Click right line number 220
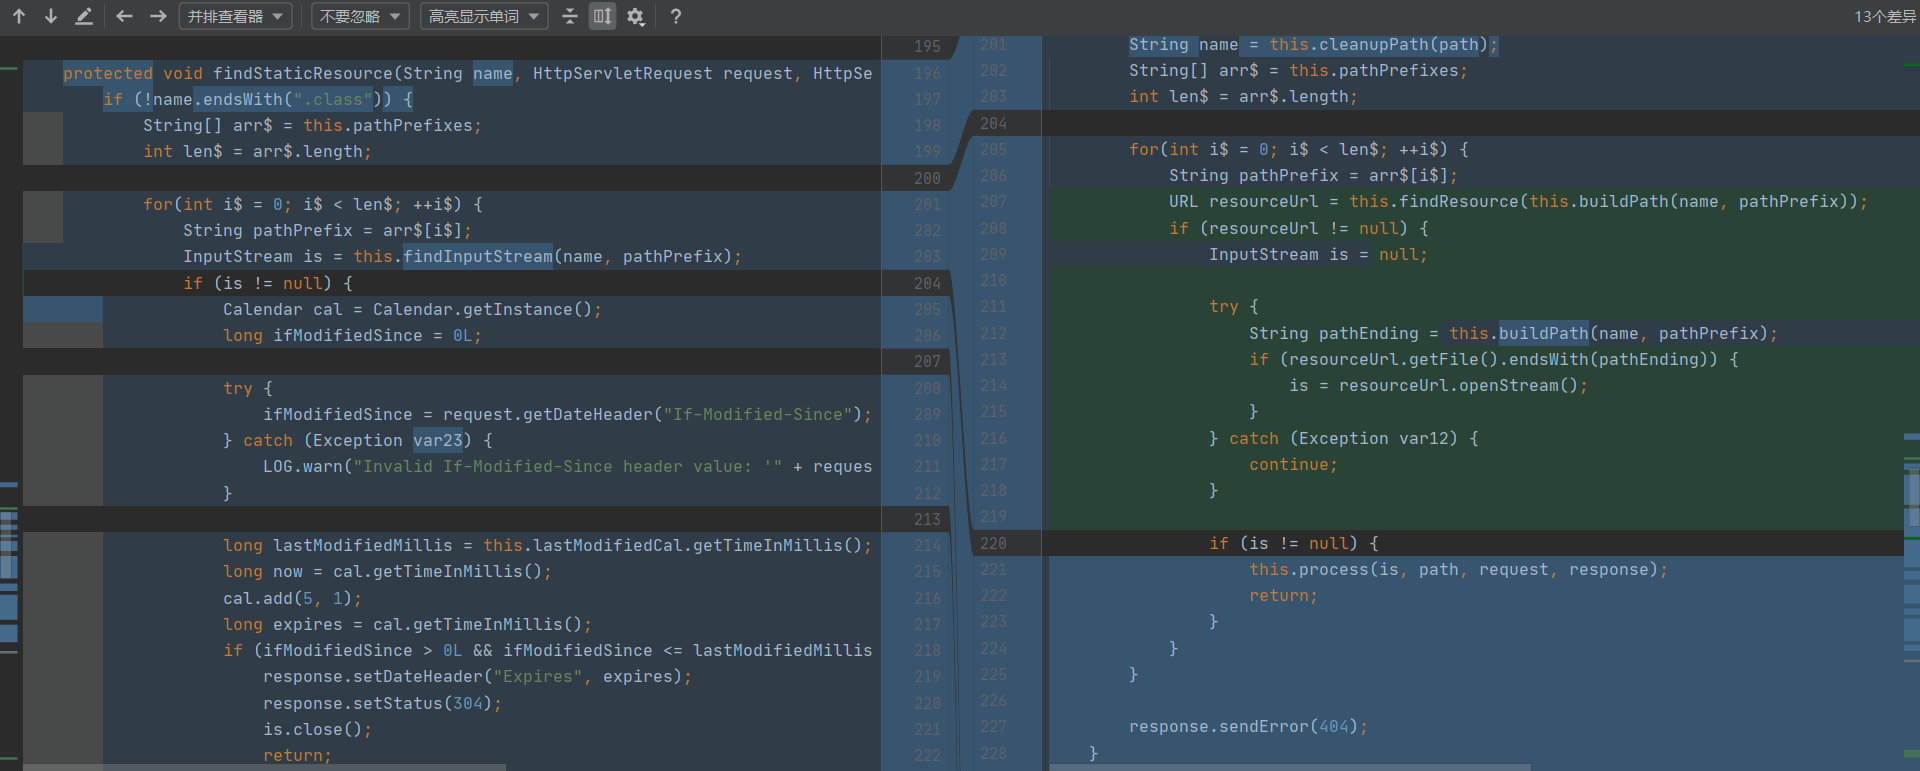 993,543
